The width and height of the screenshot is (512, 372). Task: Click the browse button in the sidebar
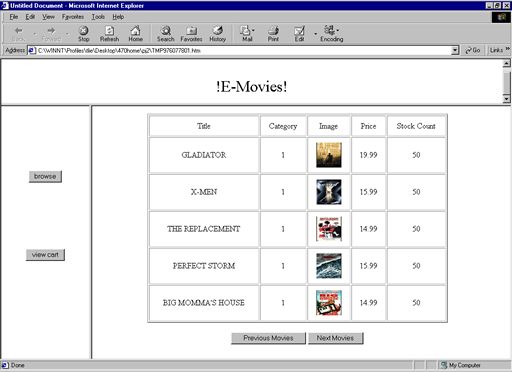click(x=45, y=176)
